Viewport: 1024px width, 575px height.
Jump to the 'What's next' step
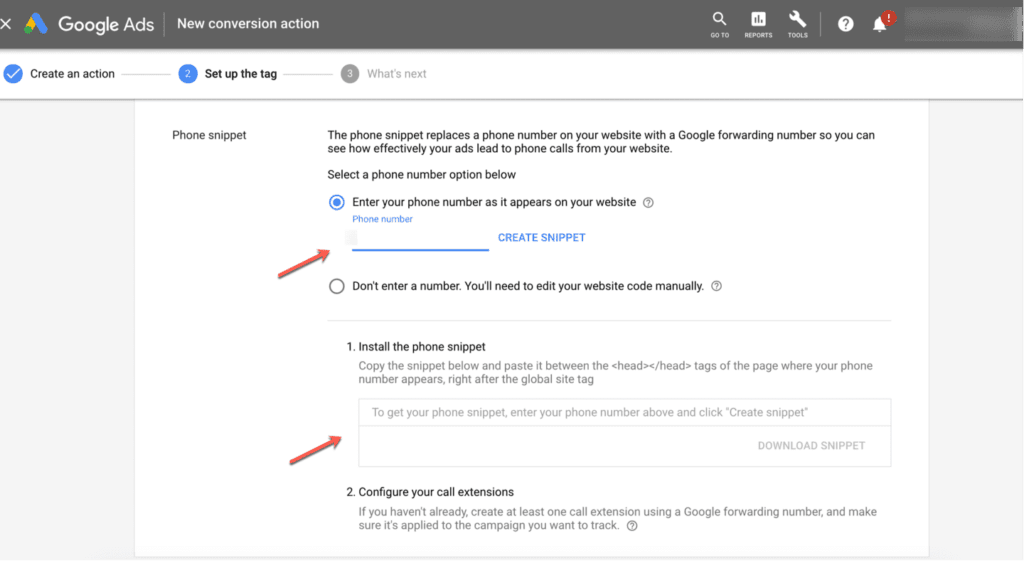(396, 74)
